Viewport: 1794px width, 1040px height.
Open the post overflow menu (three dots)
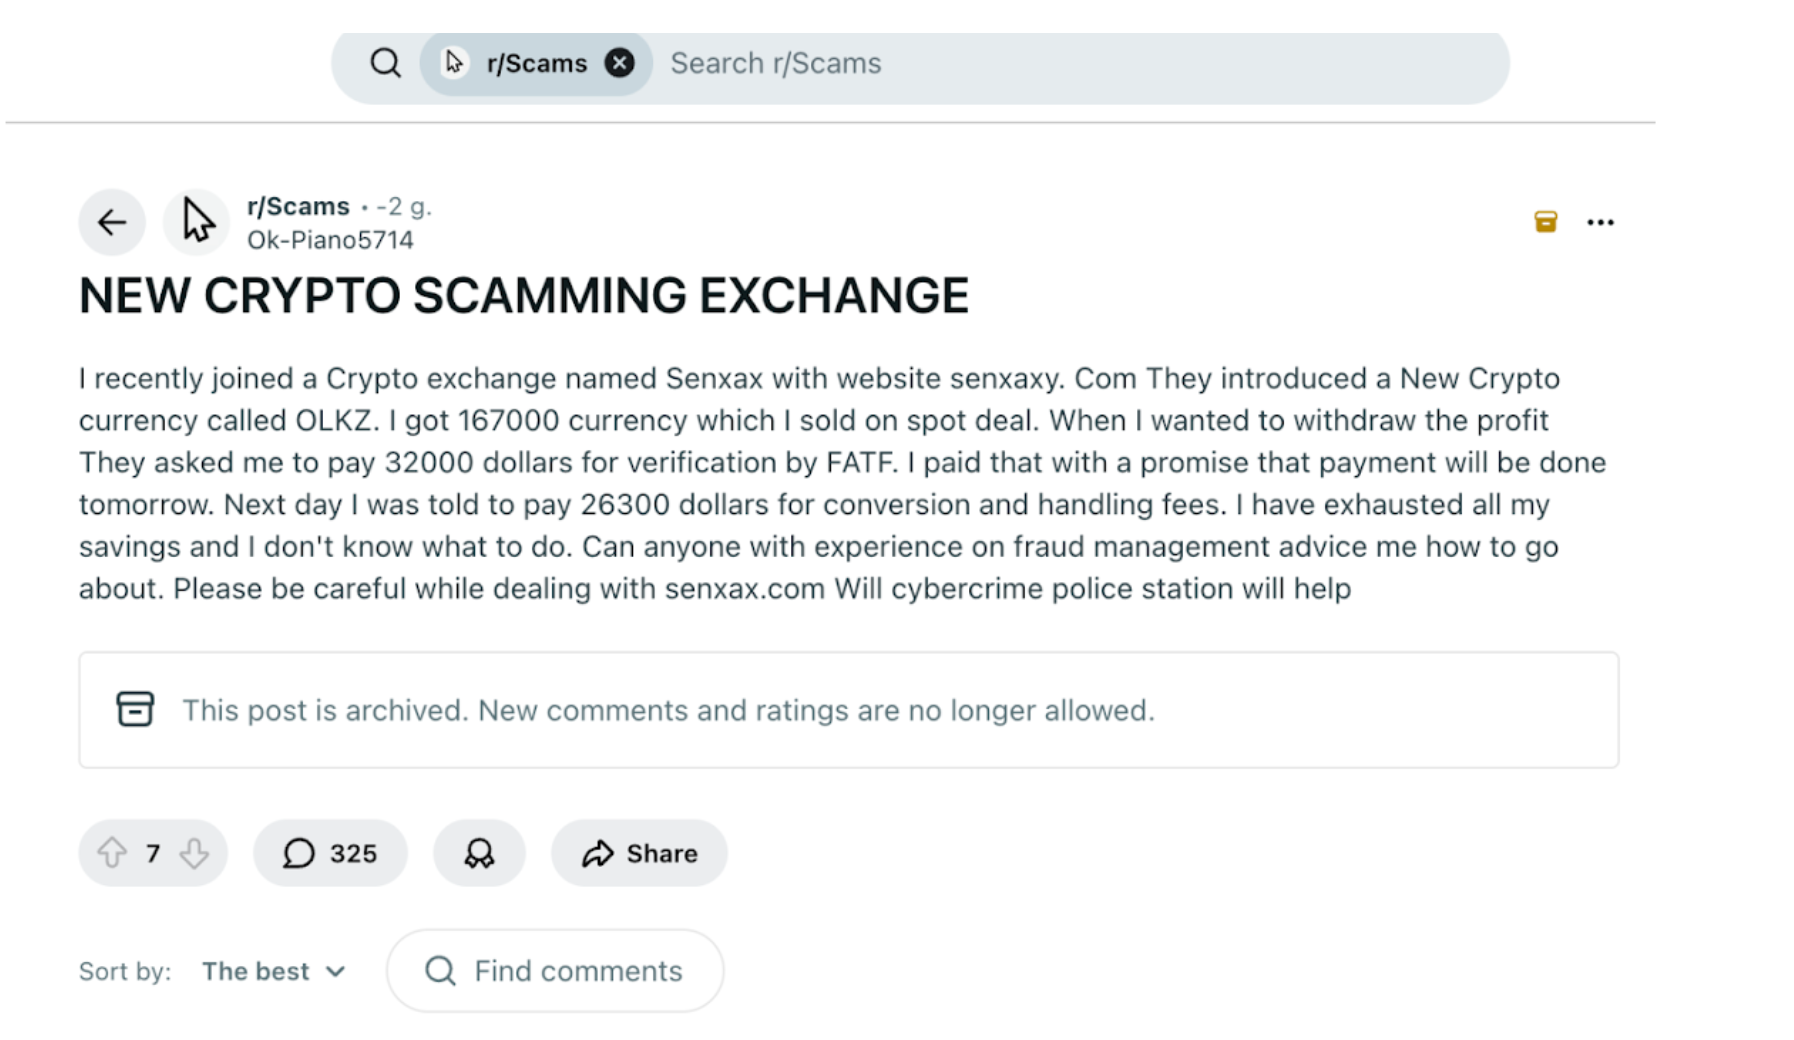point(1601,222)
